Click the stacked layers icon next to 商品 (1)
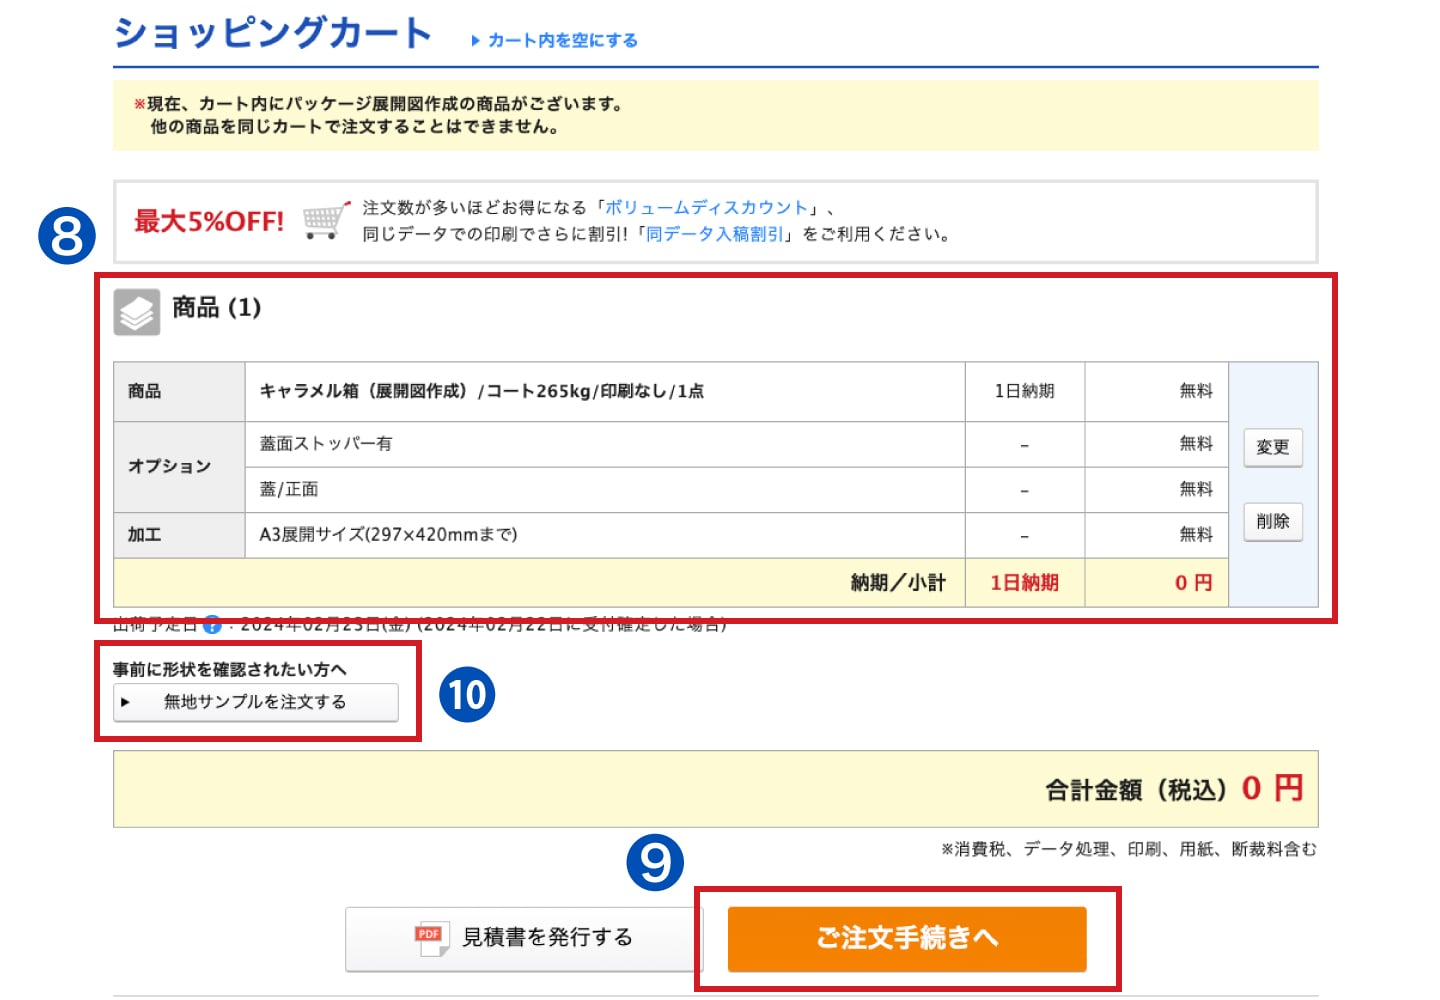The image size is (1440, 1000). [136, 312]
